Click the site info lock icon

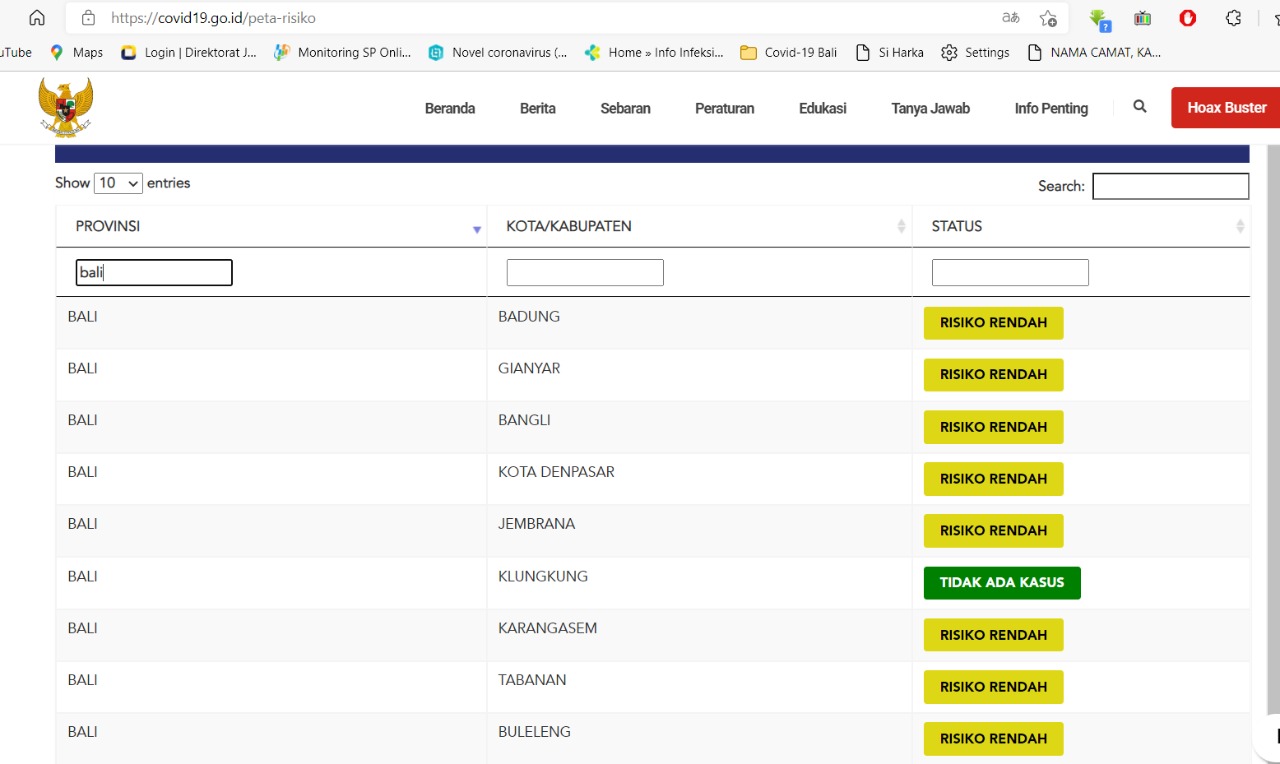pyautogui.click(x=88, y=18)
